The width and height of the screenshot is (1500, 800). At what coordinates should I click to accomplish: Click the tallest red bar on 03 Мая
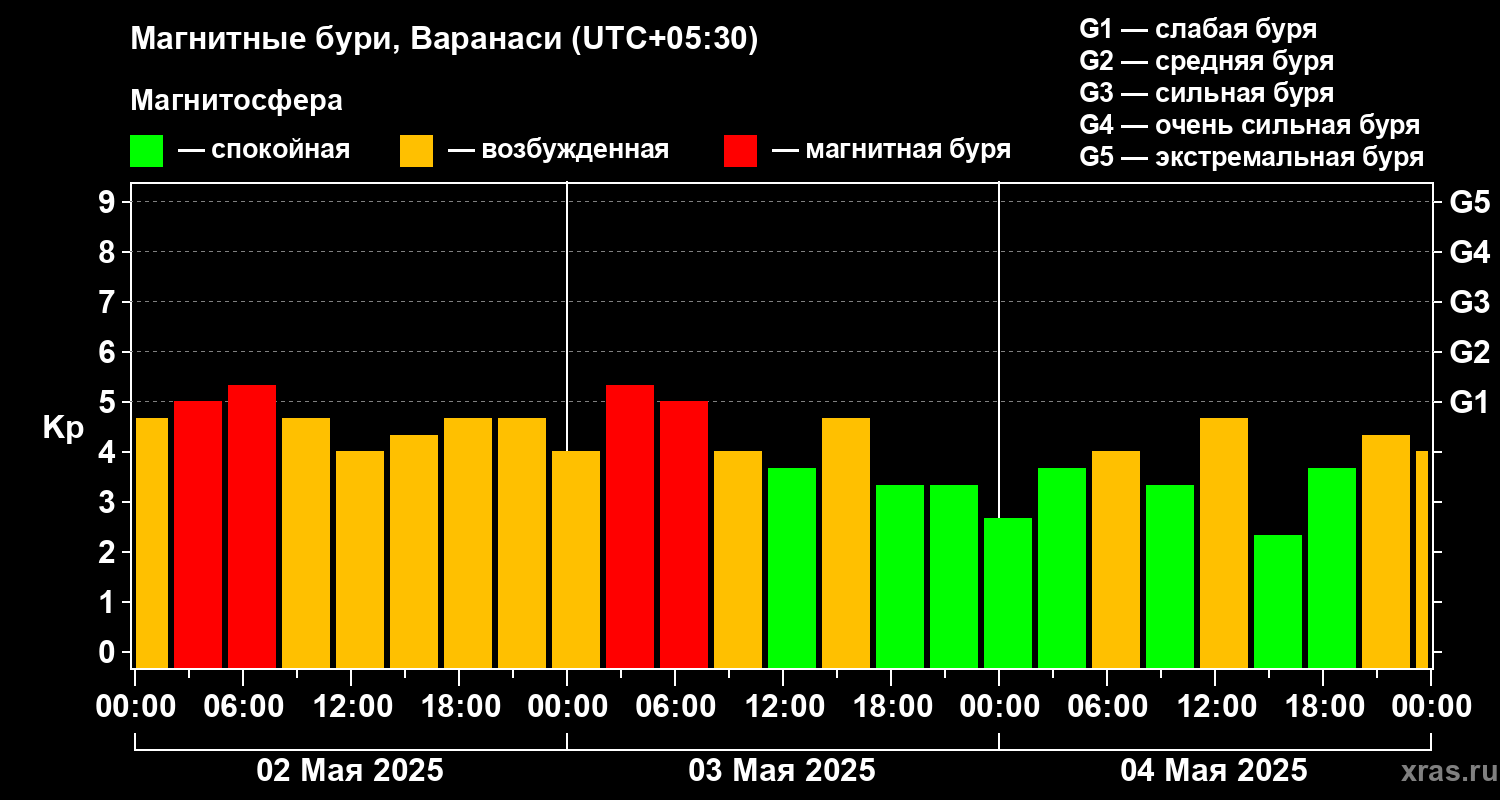click(x=630, y=526)
